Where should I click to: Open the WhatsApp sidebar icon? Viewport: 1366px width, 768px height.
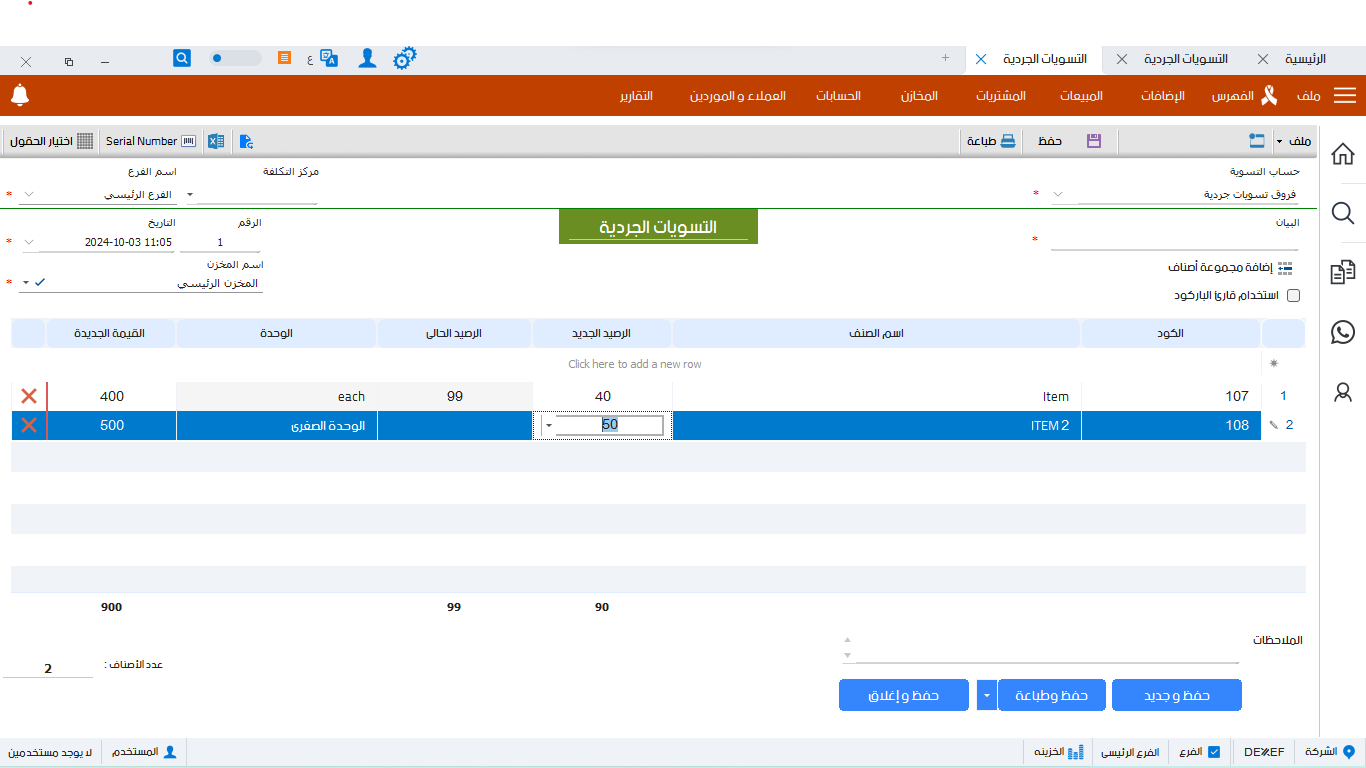[1343, 332]
